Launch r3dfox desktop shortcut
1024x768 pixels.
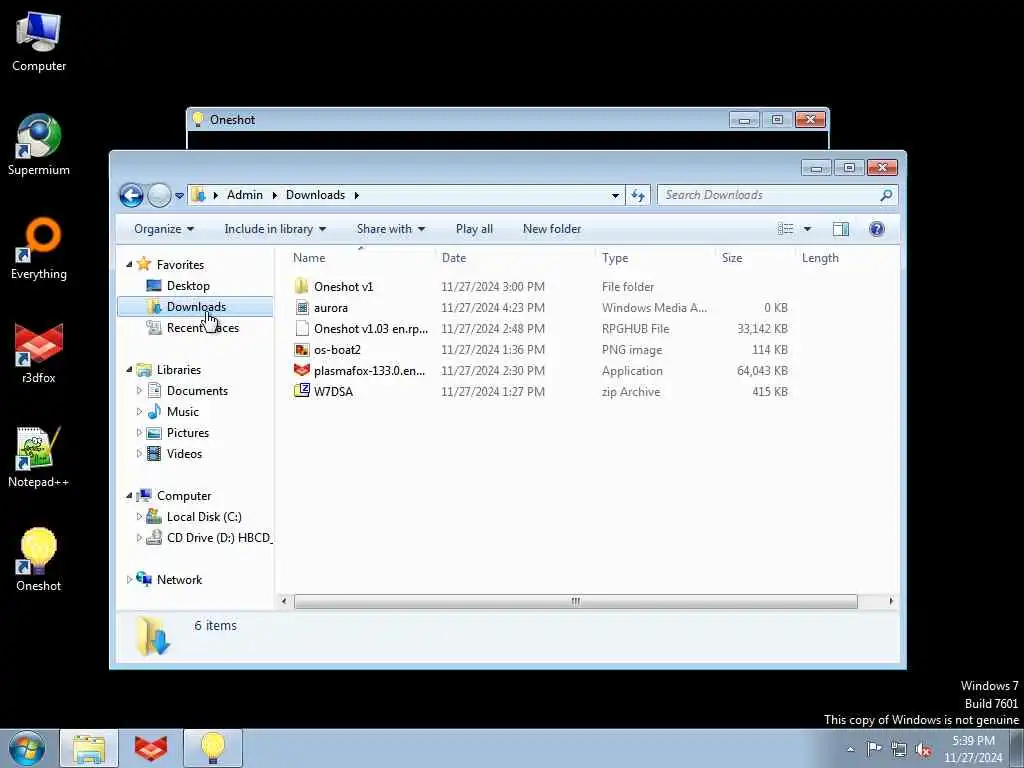[39, 353]
